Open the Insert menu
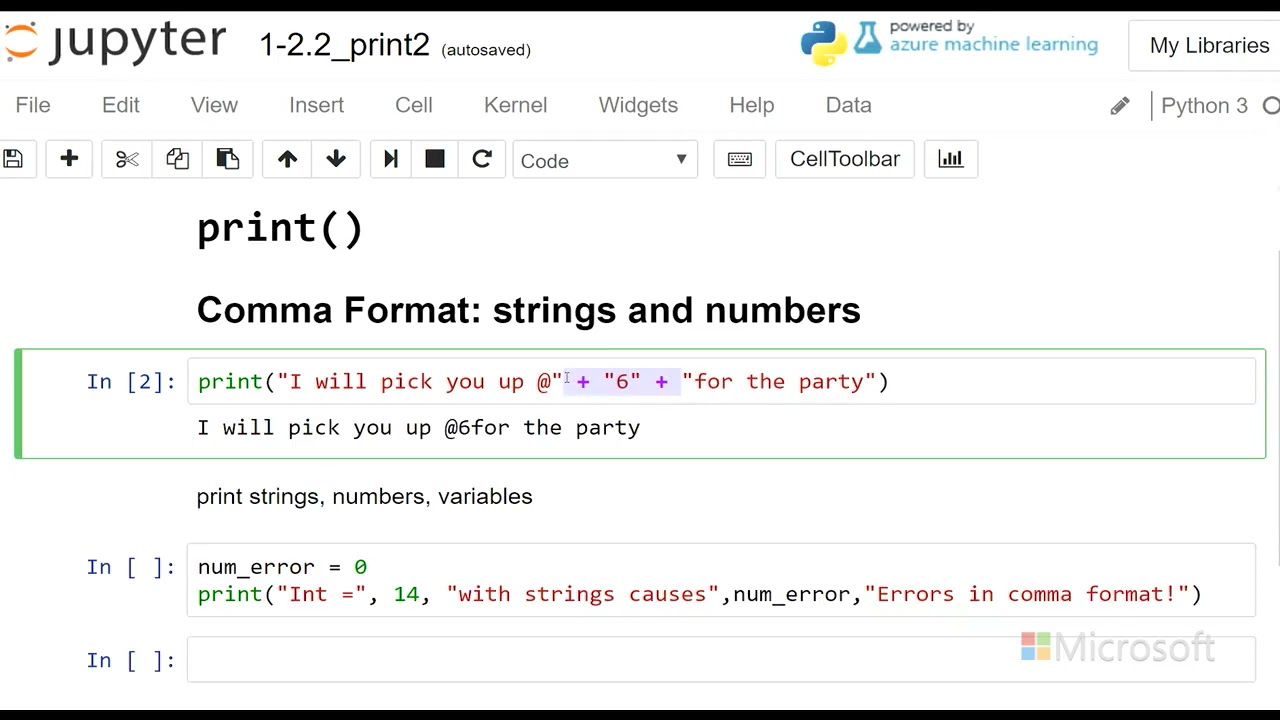Viewport: 1280px width, 720px height. [316, 105]
